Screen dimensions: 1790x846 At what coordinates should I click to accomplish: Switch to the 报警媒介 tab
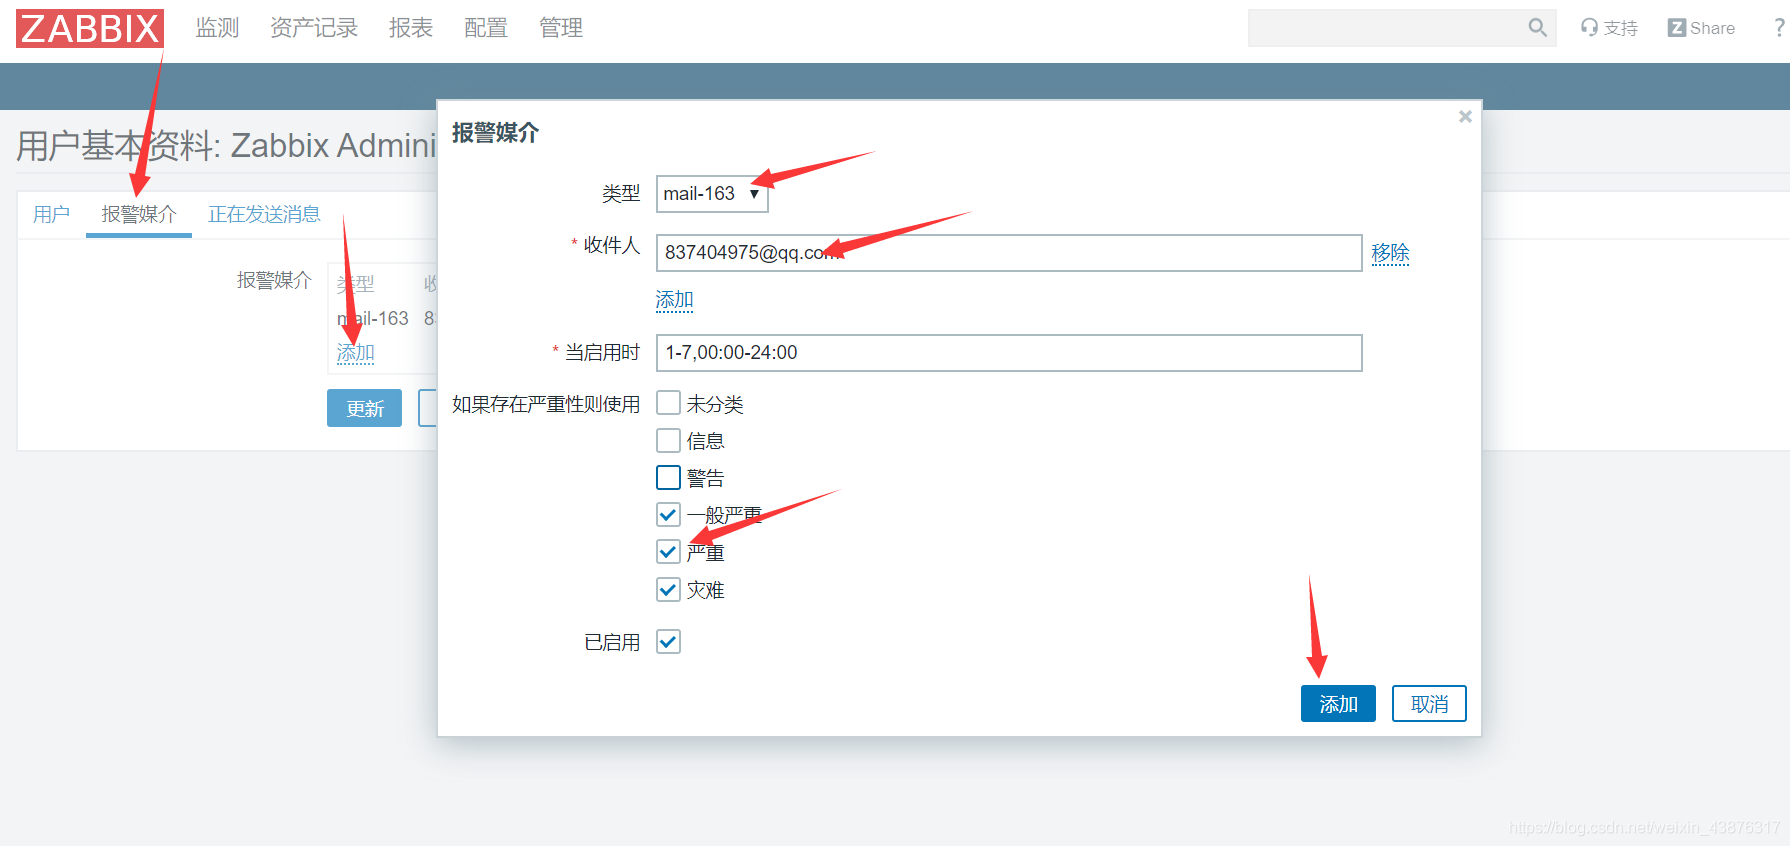[x=139, y=214]
